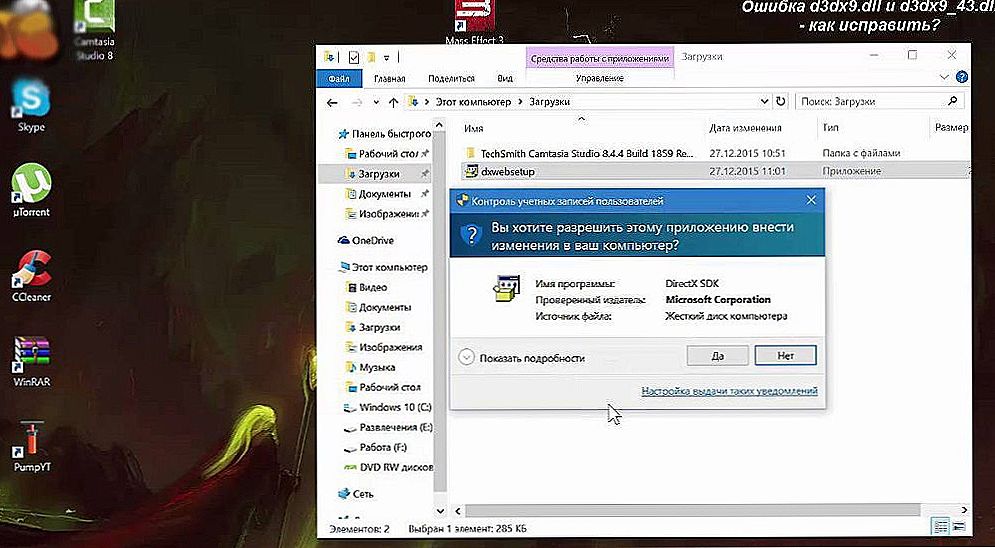Open the Управление ribbon tab
The height and width of the screenshot is (548, 995).
[599, 79]
